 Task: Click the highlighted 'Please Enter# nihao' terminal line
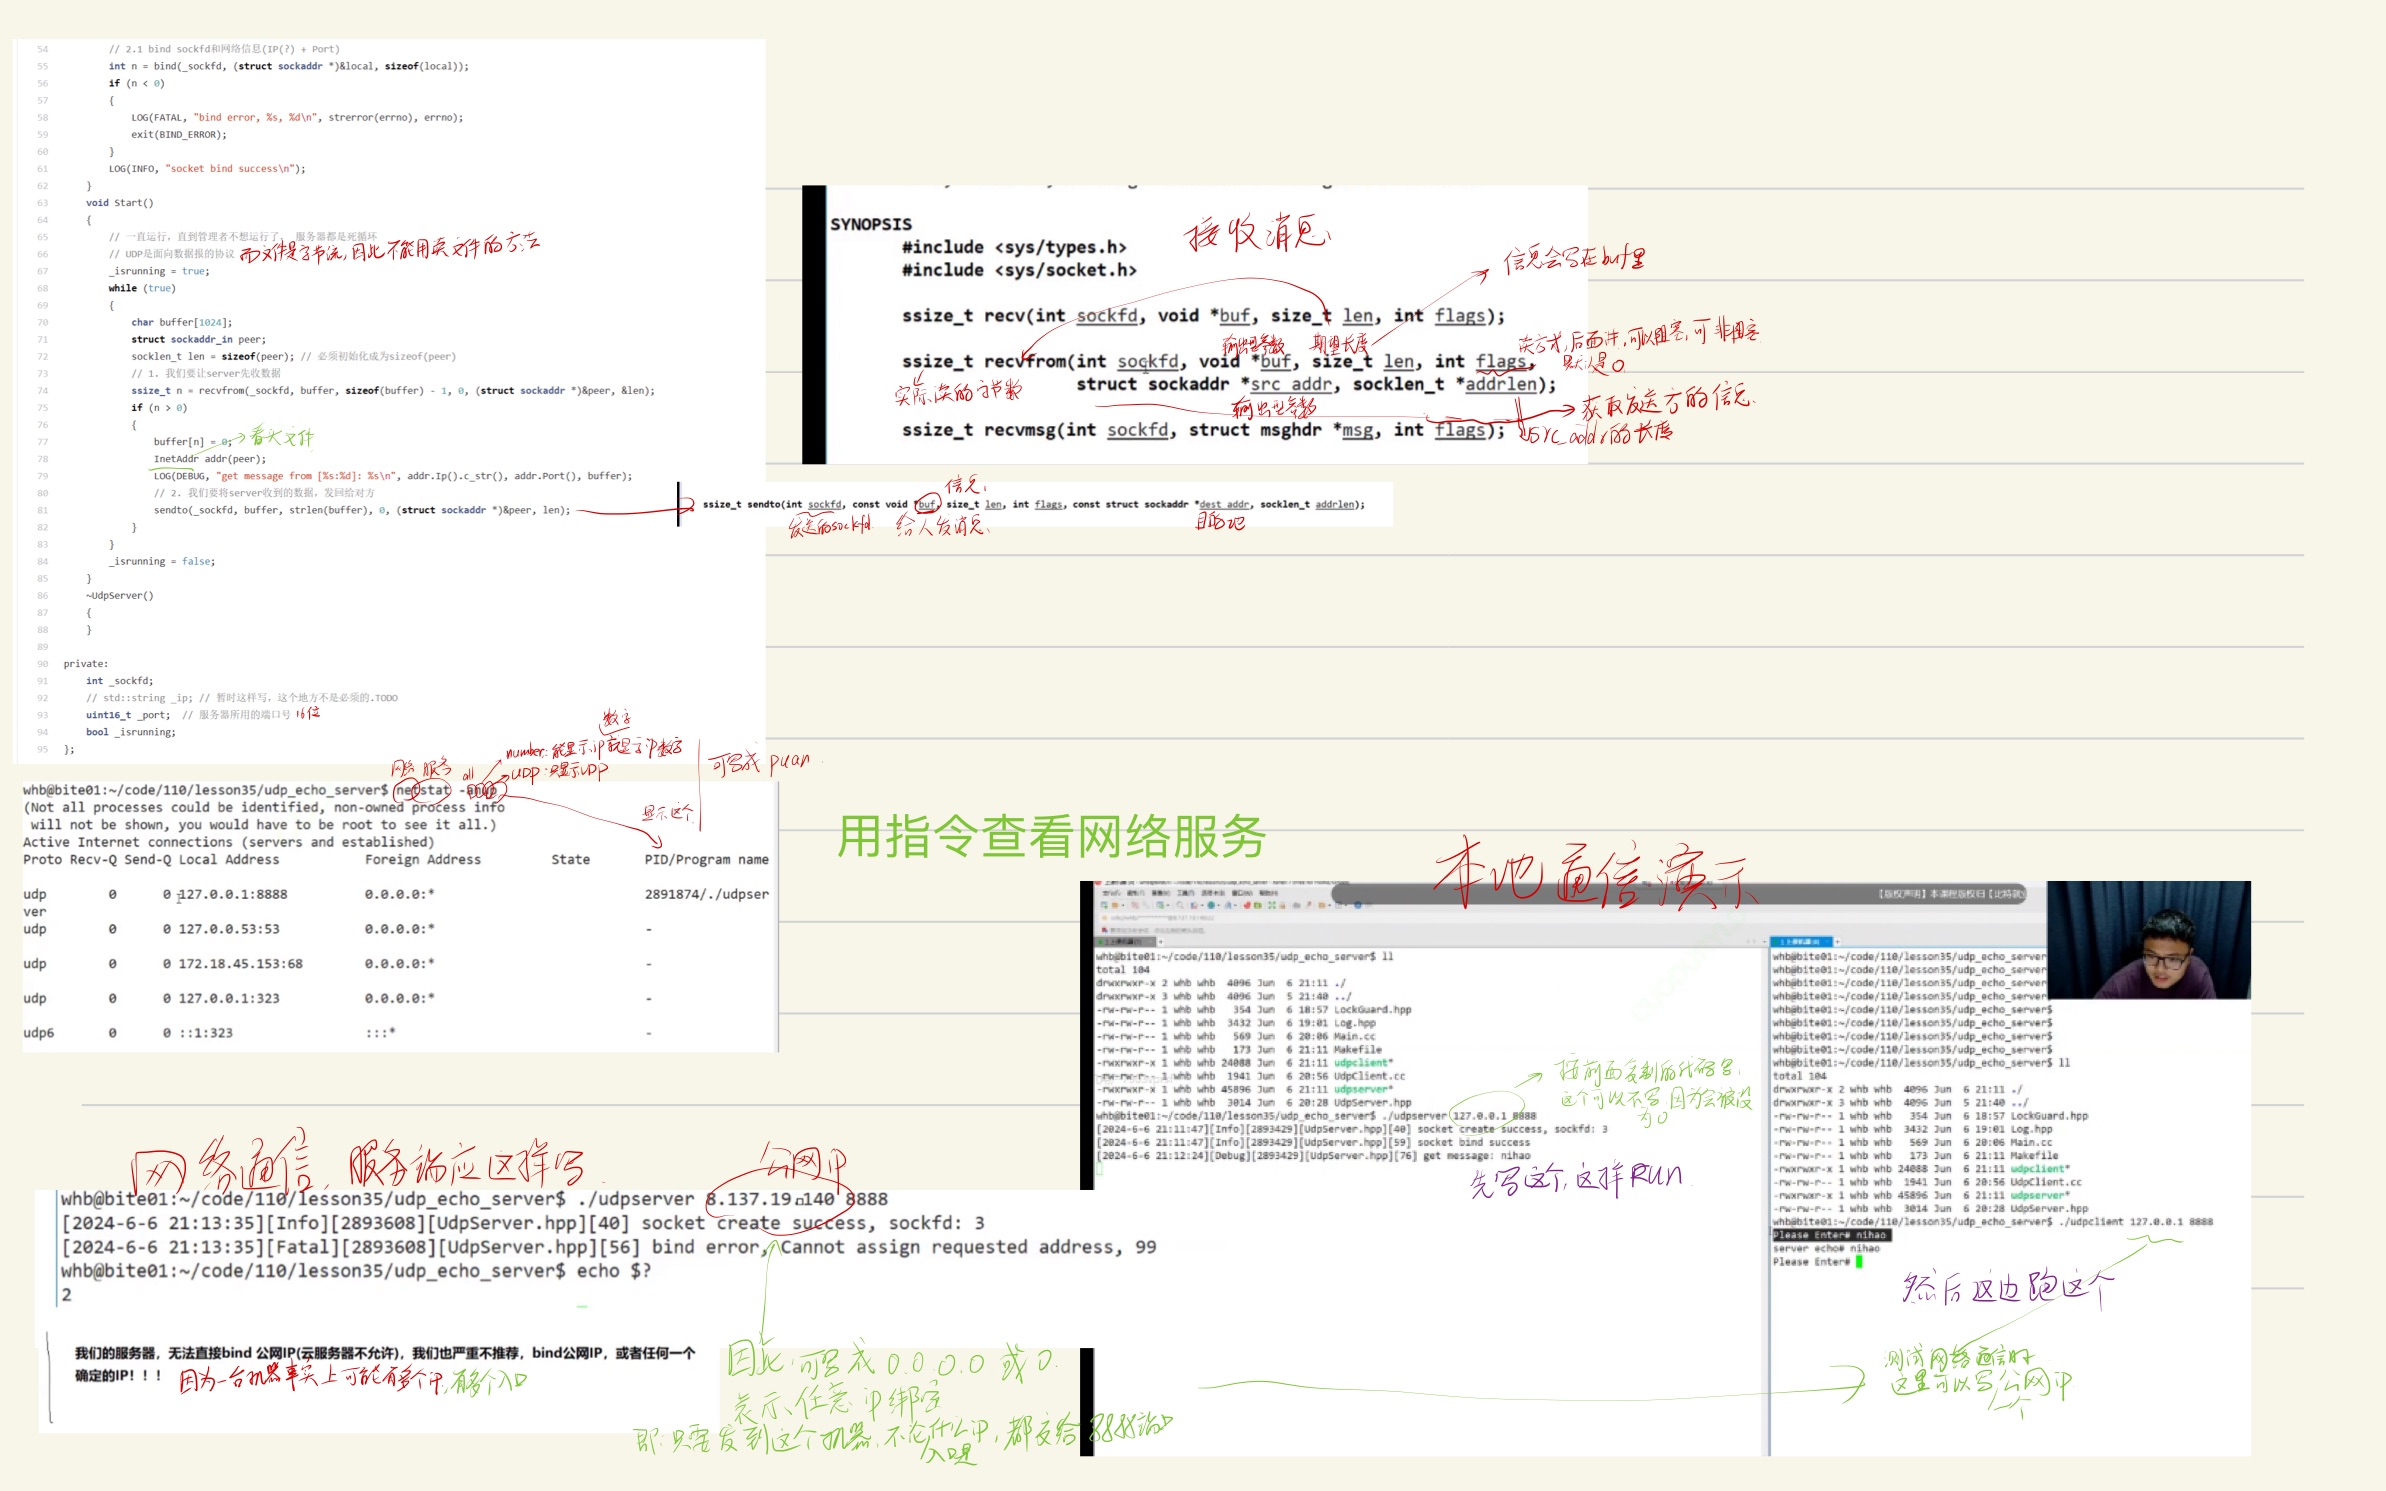(1830, 1235)
